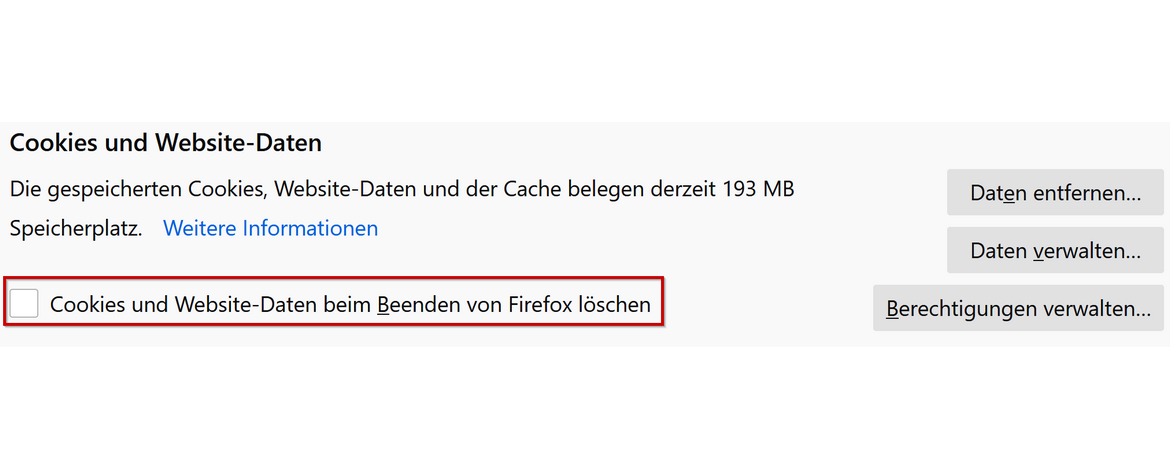Image resolution: width=1170 pixels, height=470 pixels.
Task: Click the word 'Beenden' in the checkbox label
Action: (x=413, y=305)
